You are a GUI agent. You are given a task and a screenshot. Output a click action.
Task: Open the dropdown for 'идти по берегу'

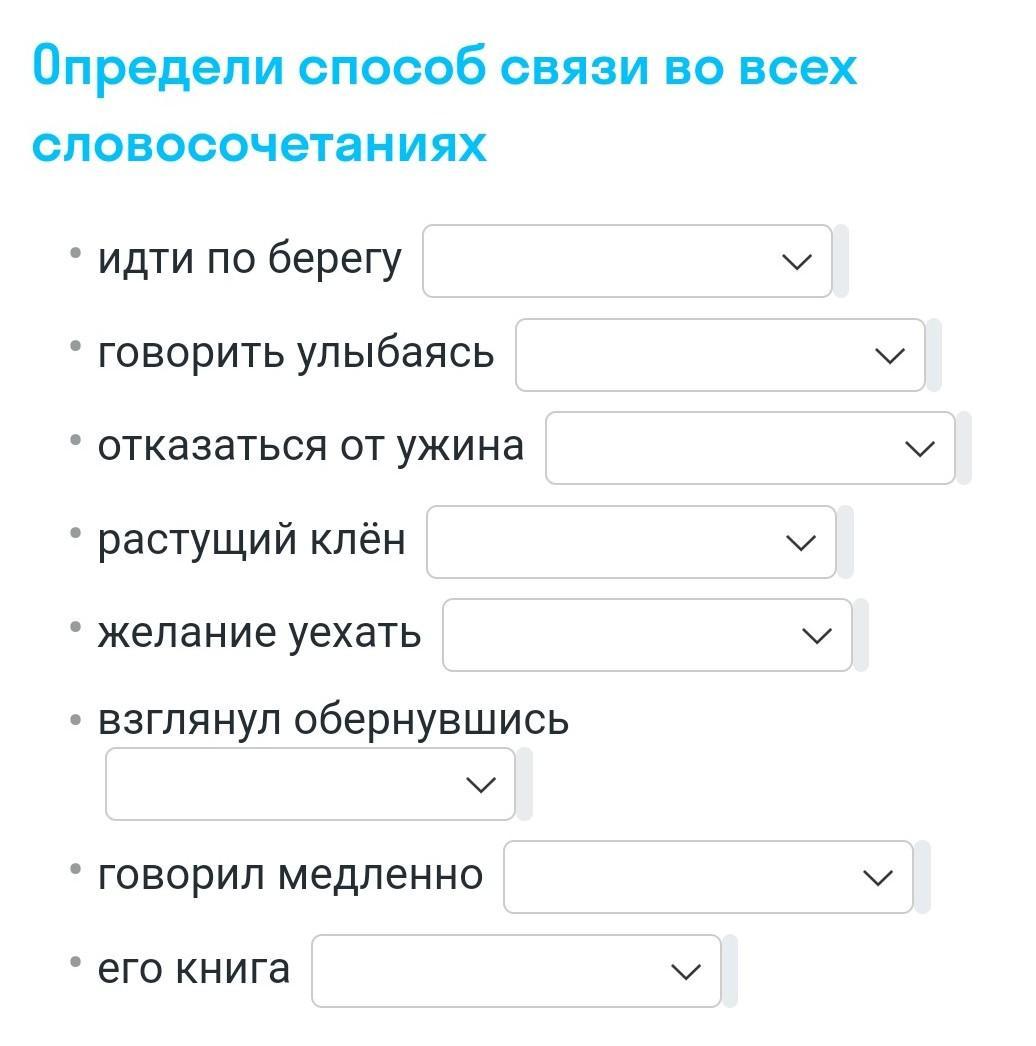626,261
